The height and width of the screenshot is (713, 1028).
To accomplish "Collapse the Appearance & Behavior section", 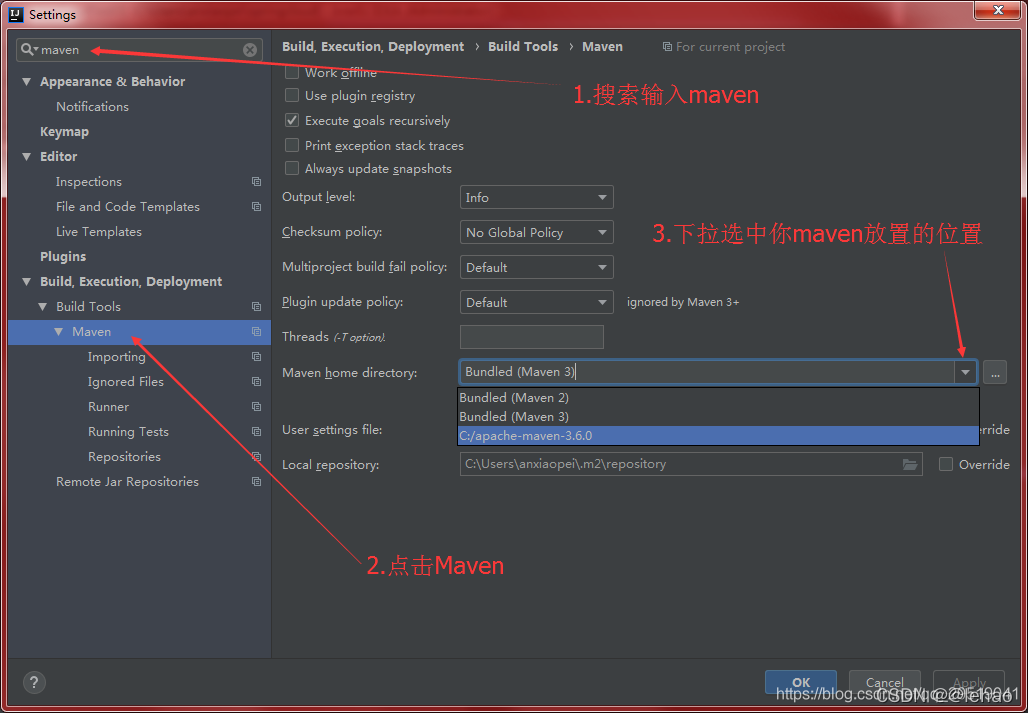I will point(26,82).
